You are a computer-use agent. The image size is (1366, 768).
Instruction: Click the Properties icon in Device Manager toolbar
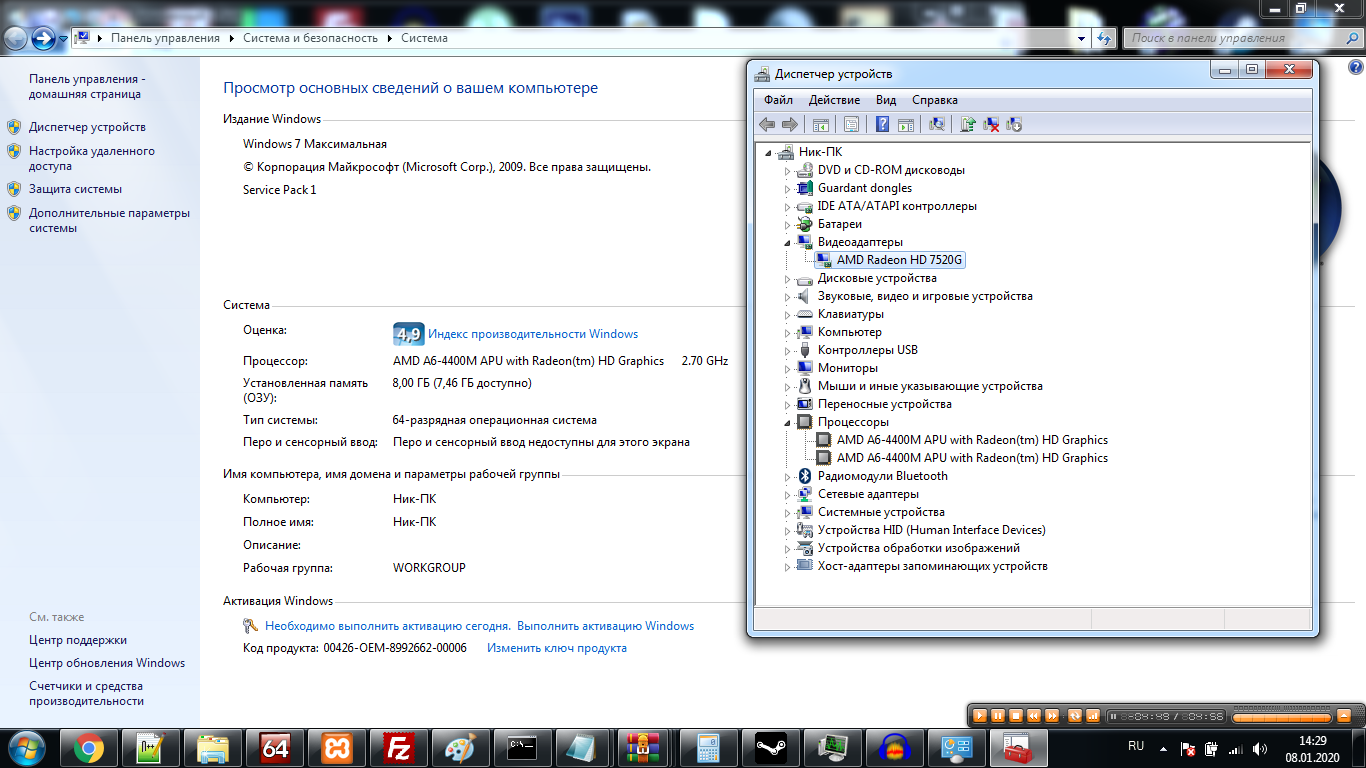[851, 124]
